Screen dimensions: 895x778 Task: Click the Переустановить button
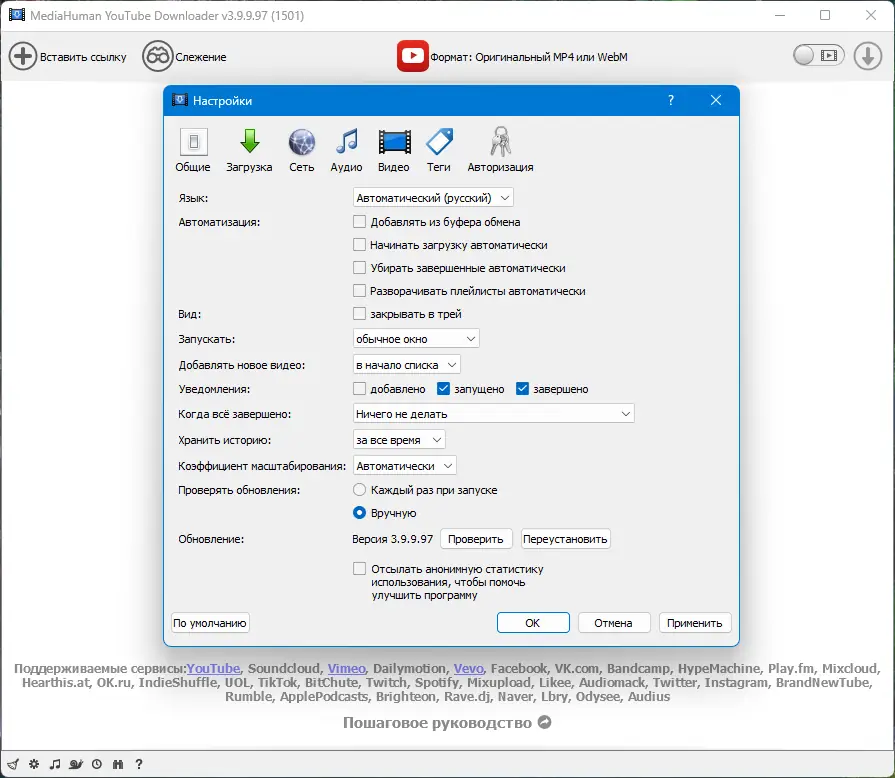click(x=565, y=539)
